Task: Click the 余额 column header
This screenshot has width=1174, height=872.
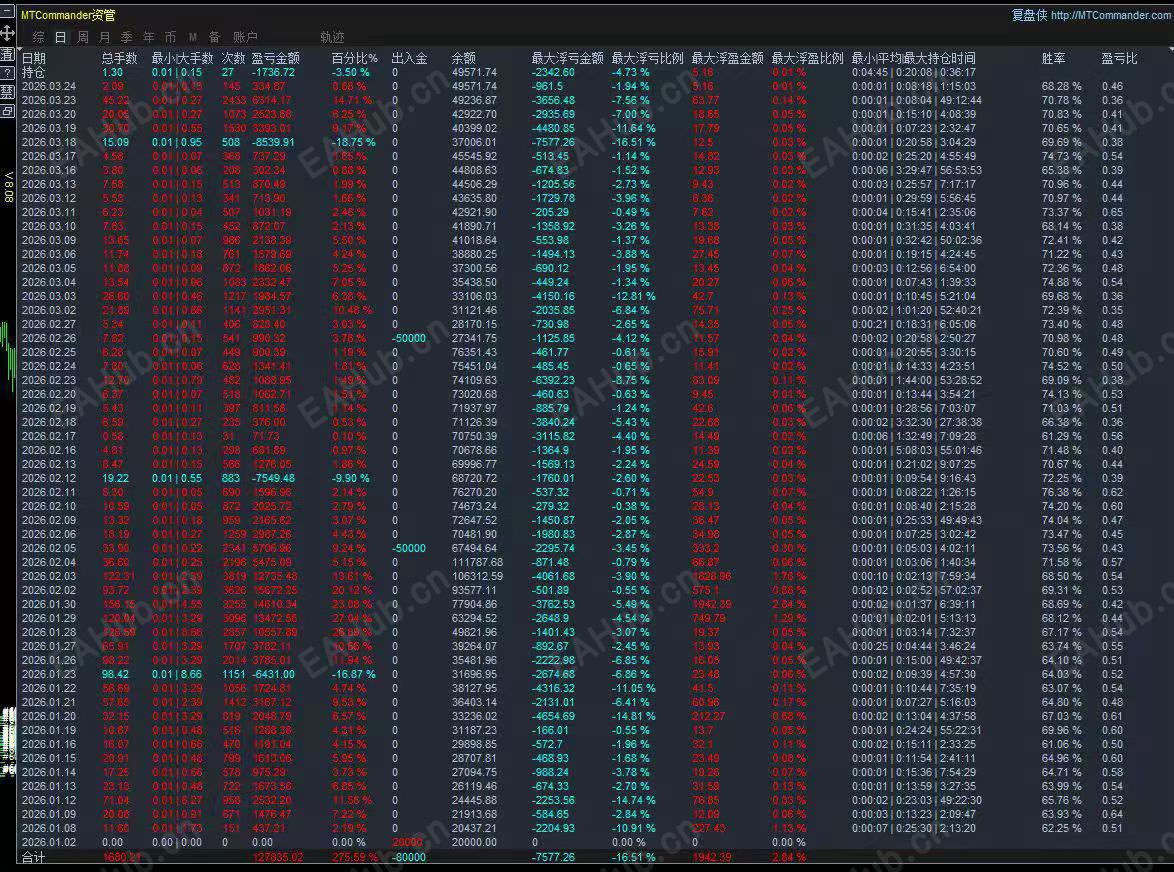Action: pos(463,58)
